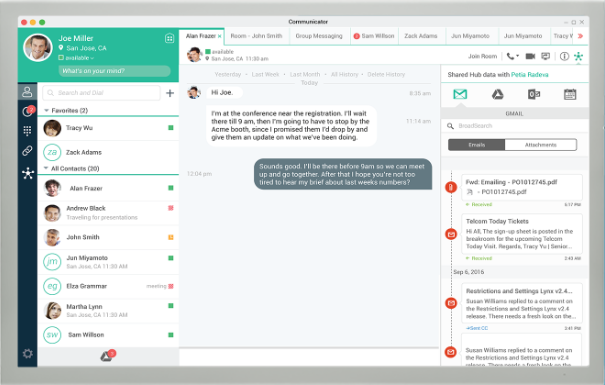This screenshot has height=385, width=605.
Task: Collapse the Favorites (2) group
Action: click(x=46, y=110)
